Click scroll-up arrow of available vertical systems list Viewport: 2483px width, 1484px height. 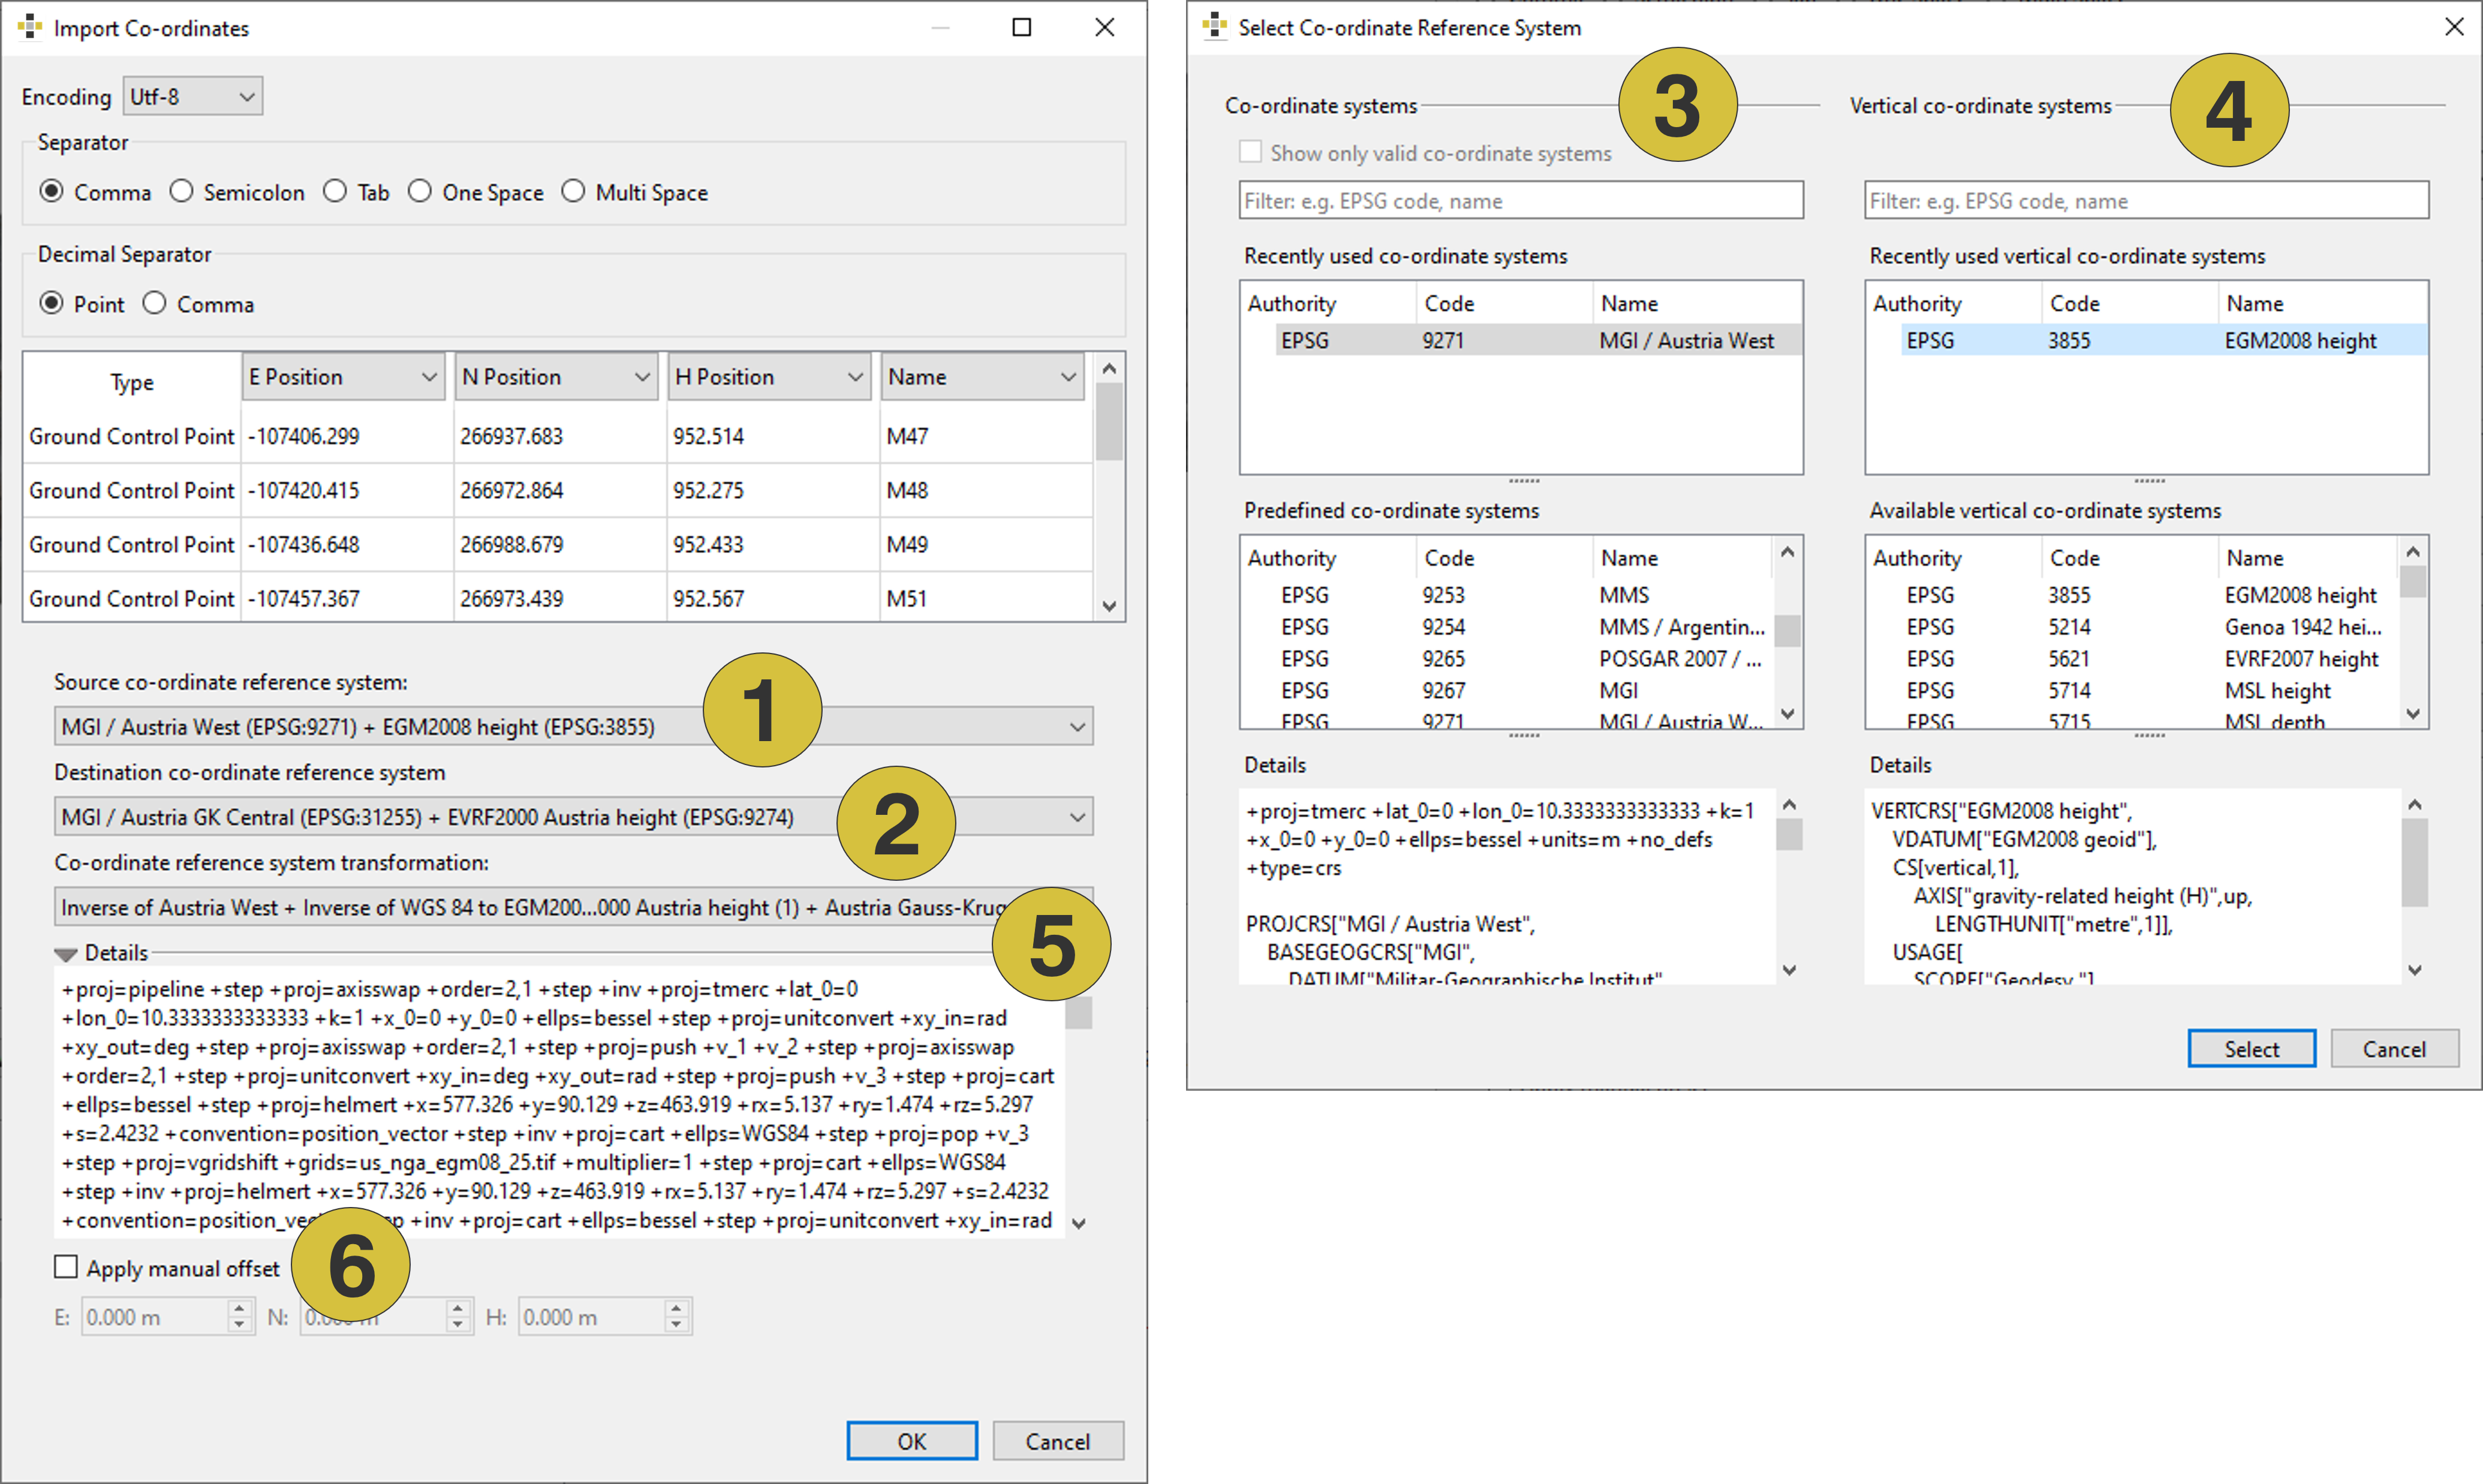tap(2413, 552)
